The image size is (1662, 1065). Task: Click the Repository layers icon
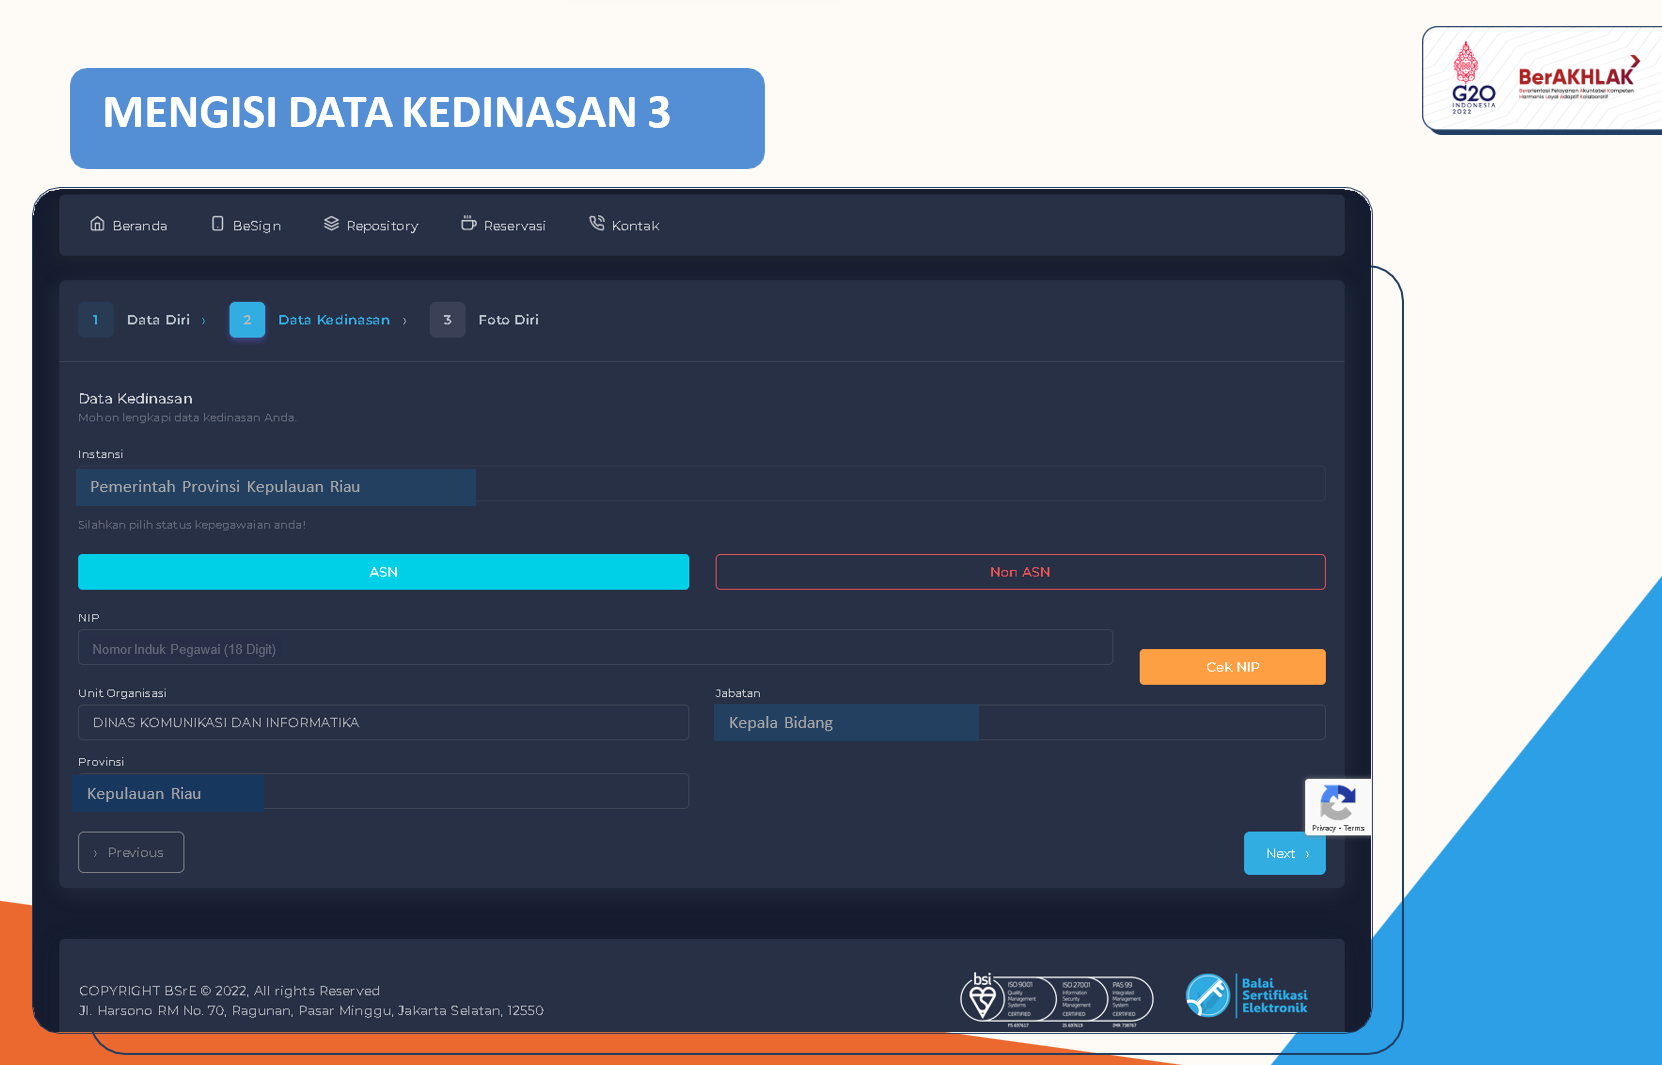331,224
